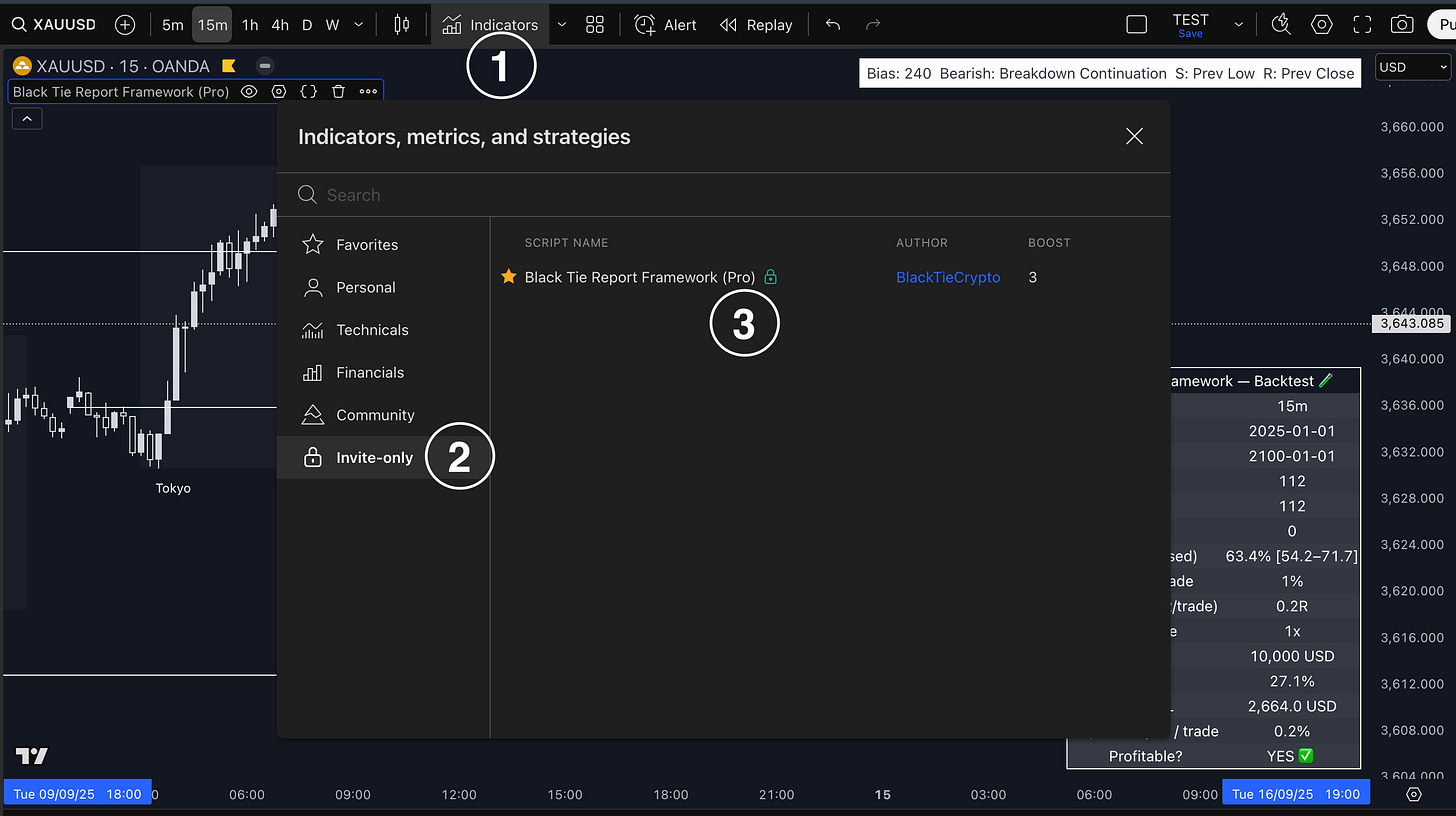
Task: Switch to the 5m timeframe
Action: click(x=173, y=25)
